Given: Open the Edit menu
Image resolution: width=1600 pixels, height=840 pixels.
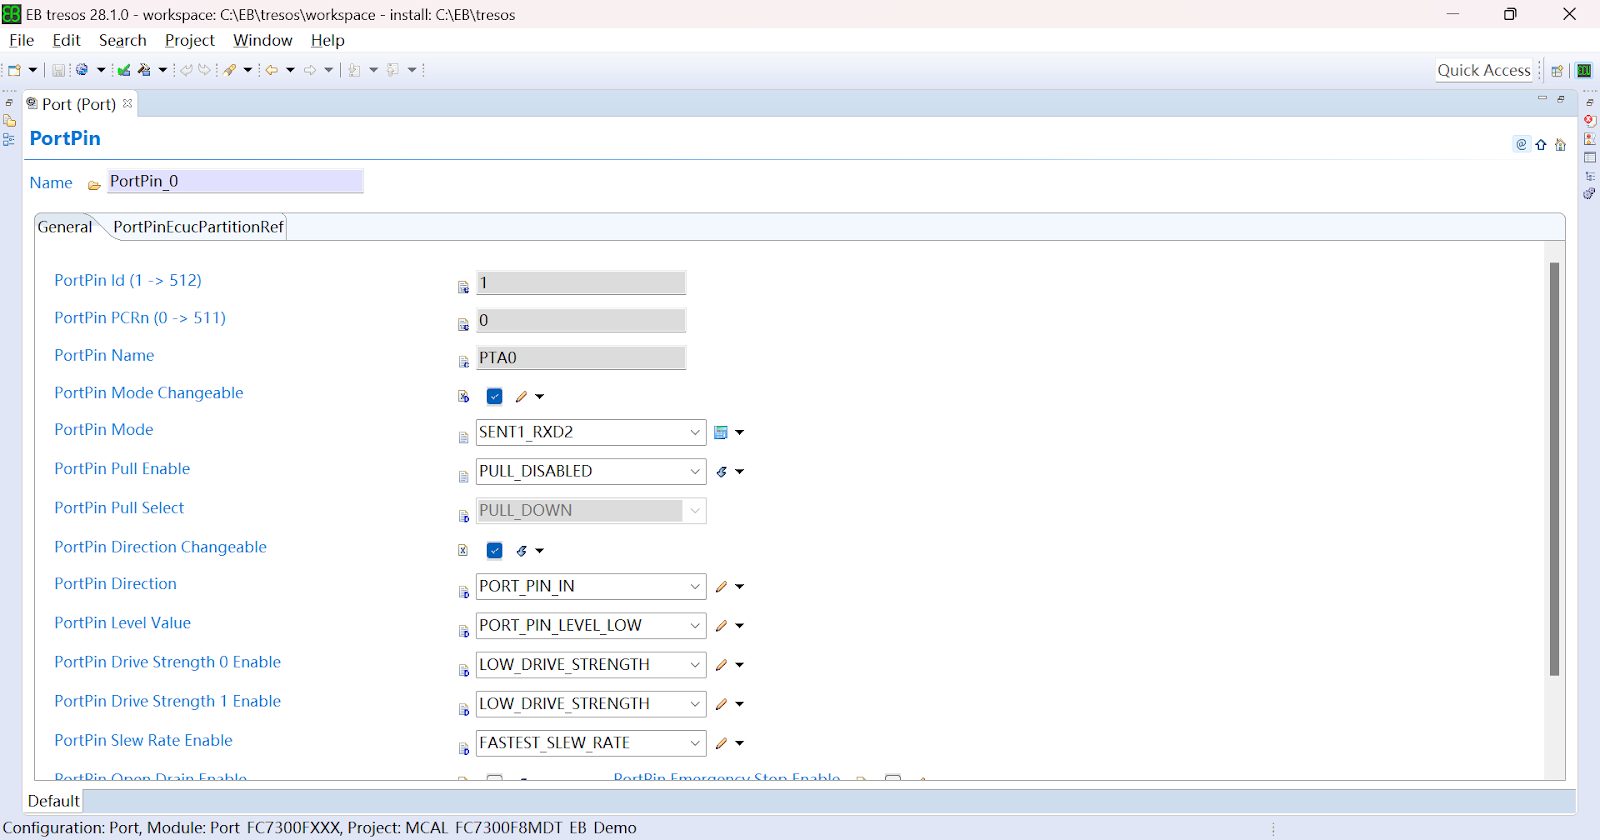Looking at the screenshot, I should [x=66, y=40].
